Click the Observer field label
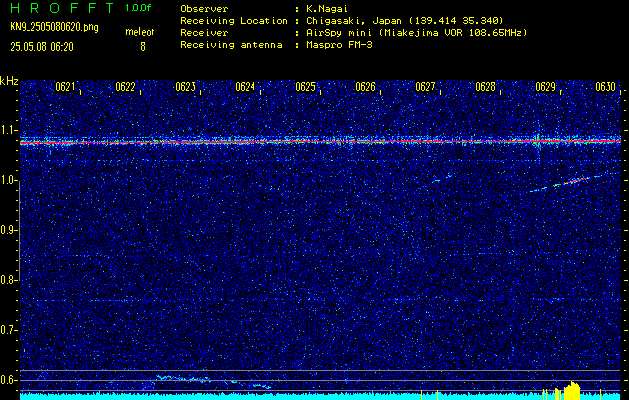629x400 pixels. click(204, 9)
